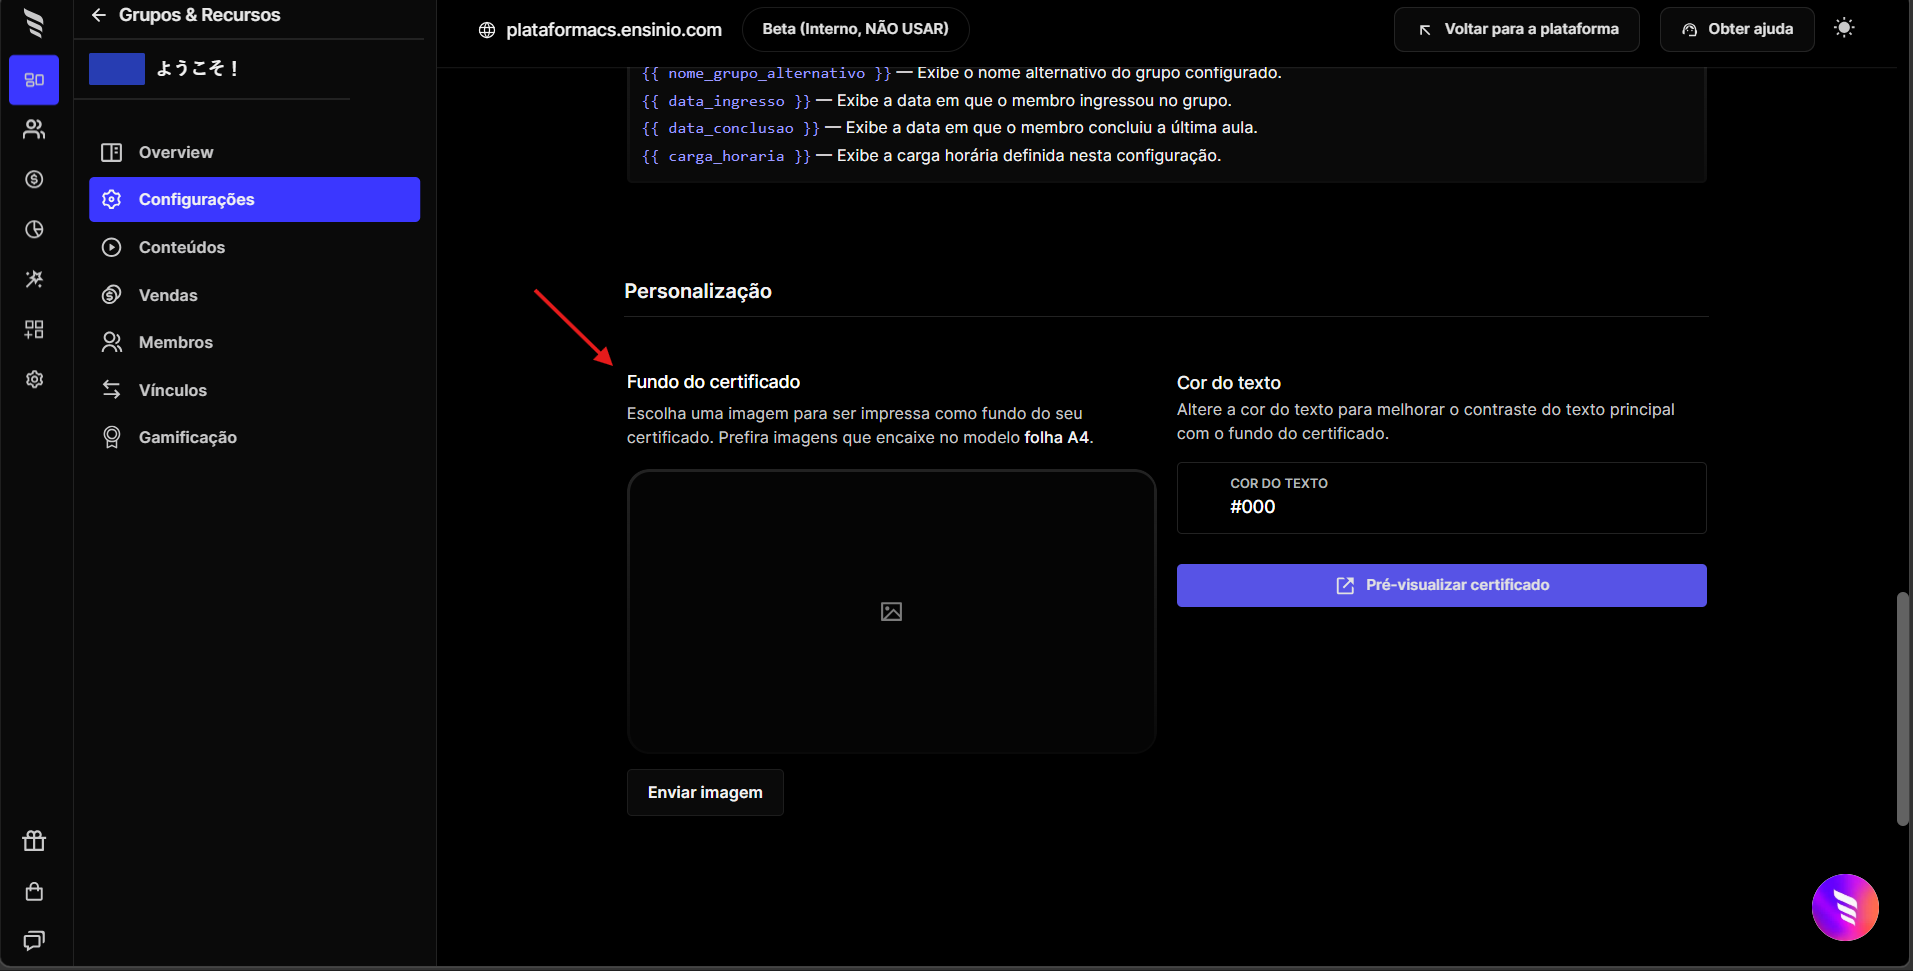The image size is (1913, 971).
Task: Open Gamificação settings
Action: point(187,437)
